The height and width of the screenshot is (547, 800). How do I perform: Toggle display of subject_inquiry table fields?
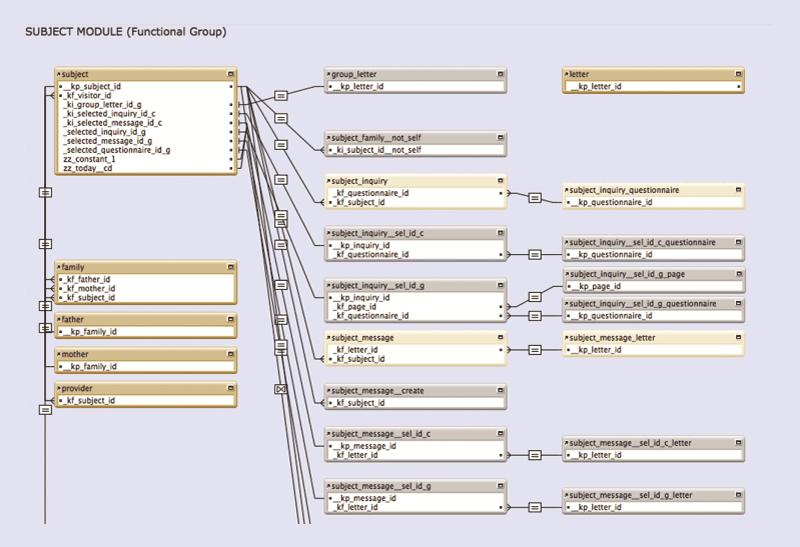coord(501,181)
